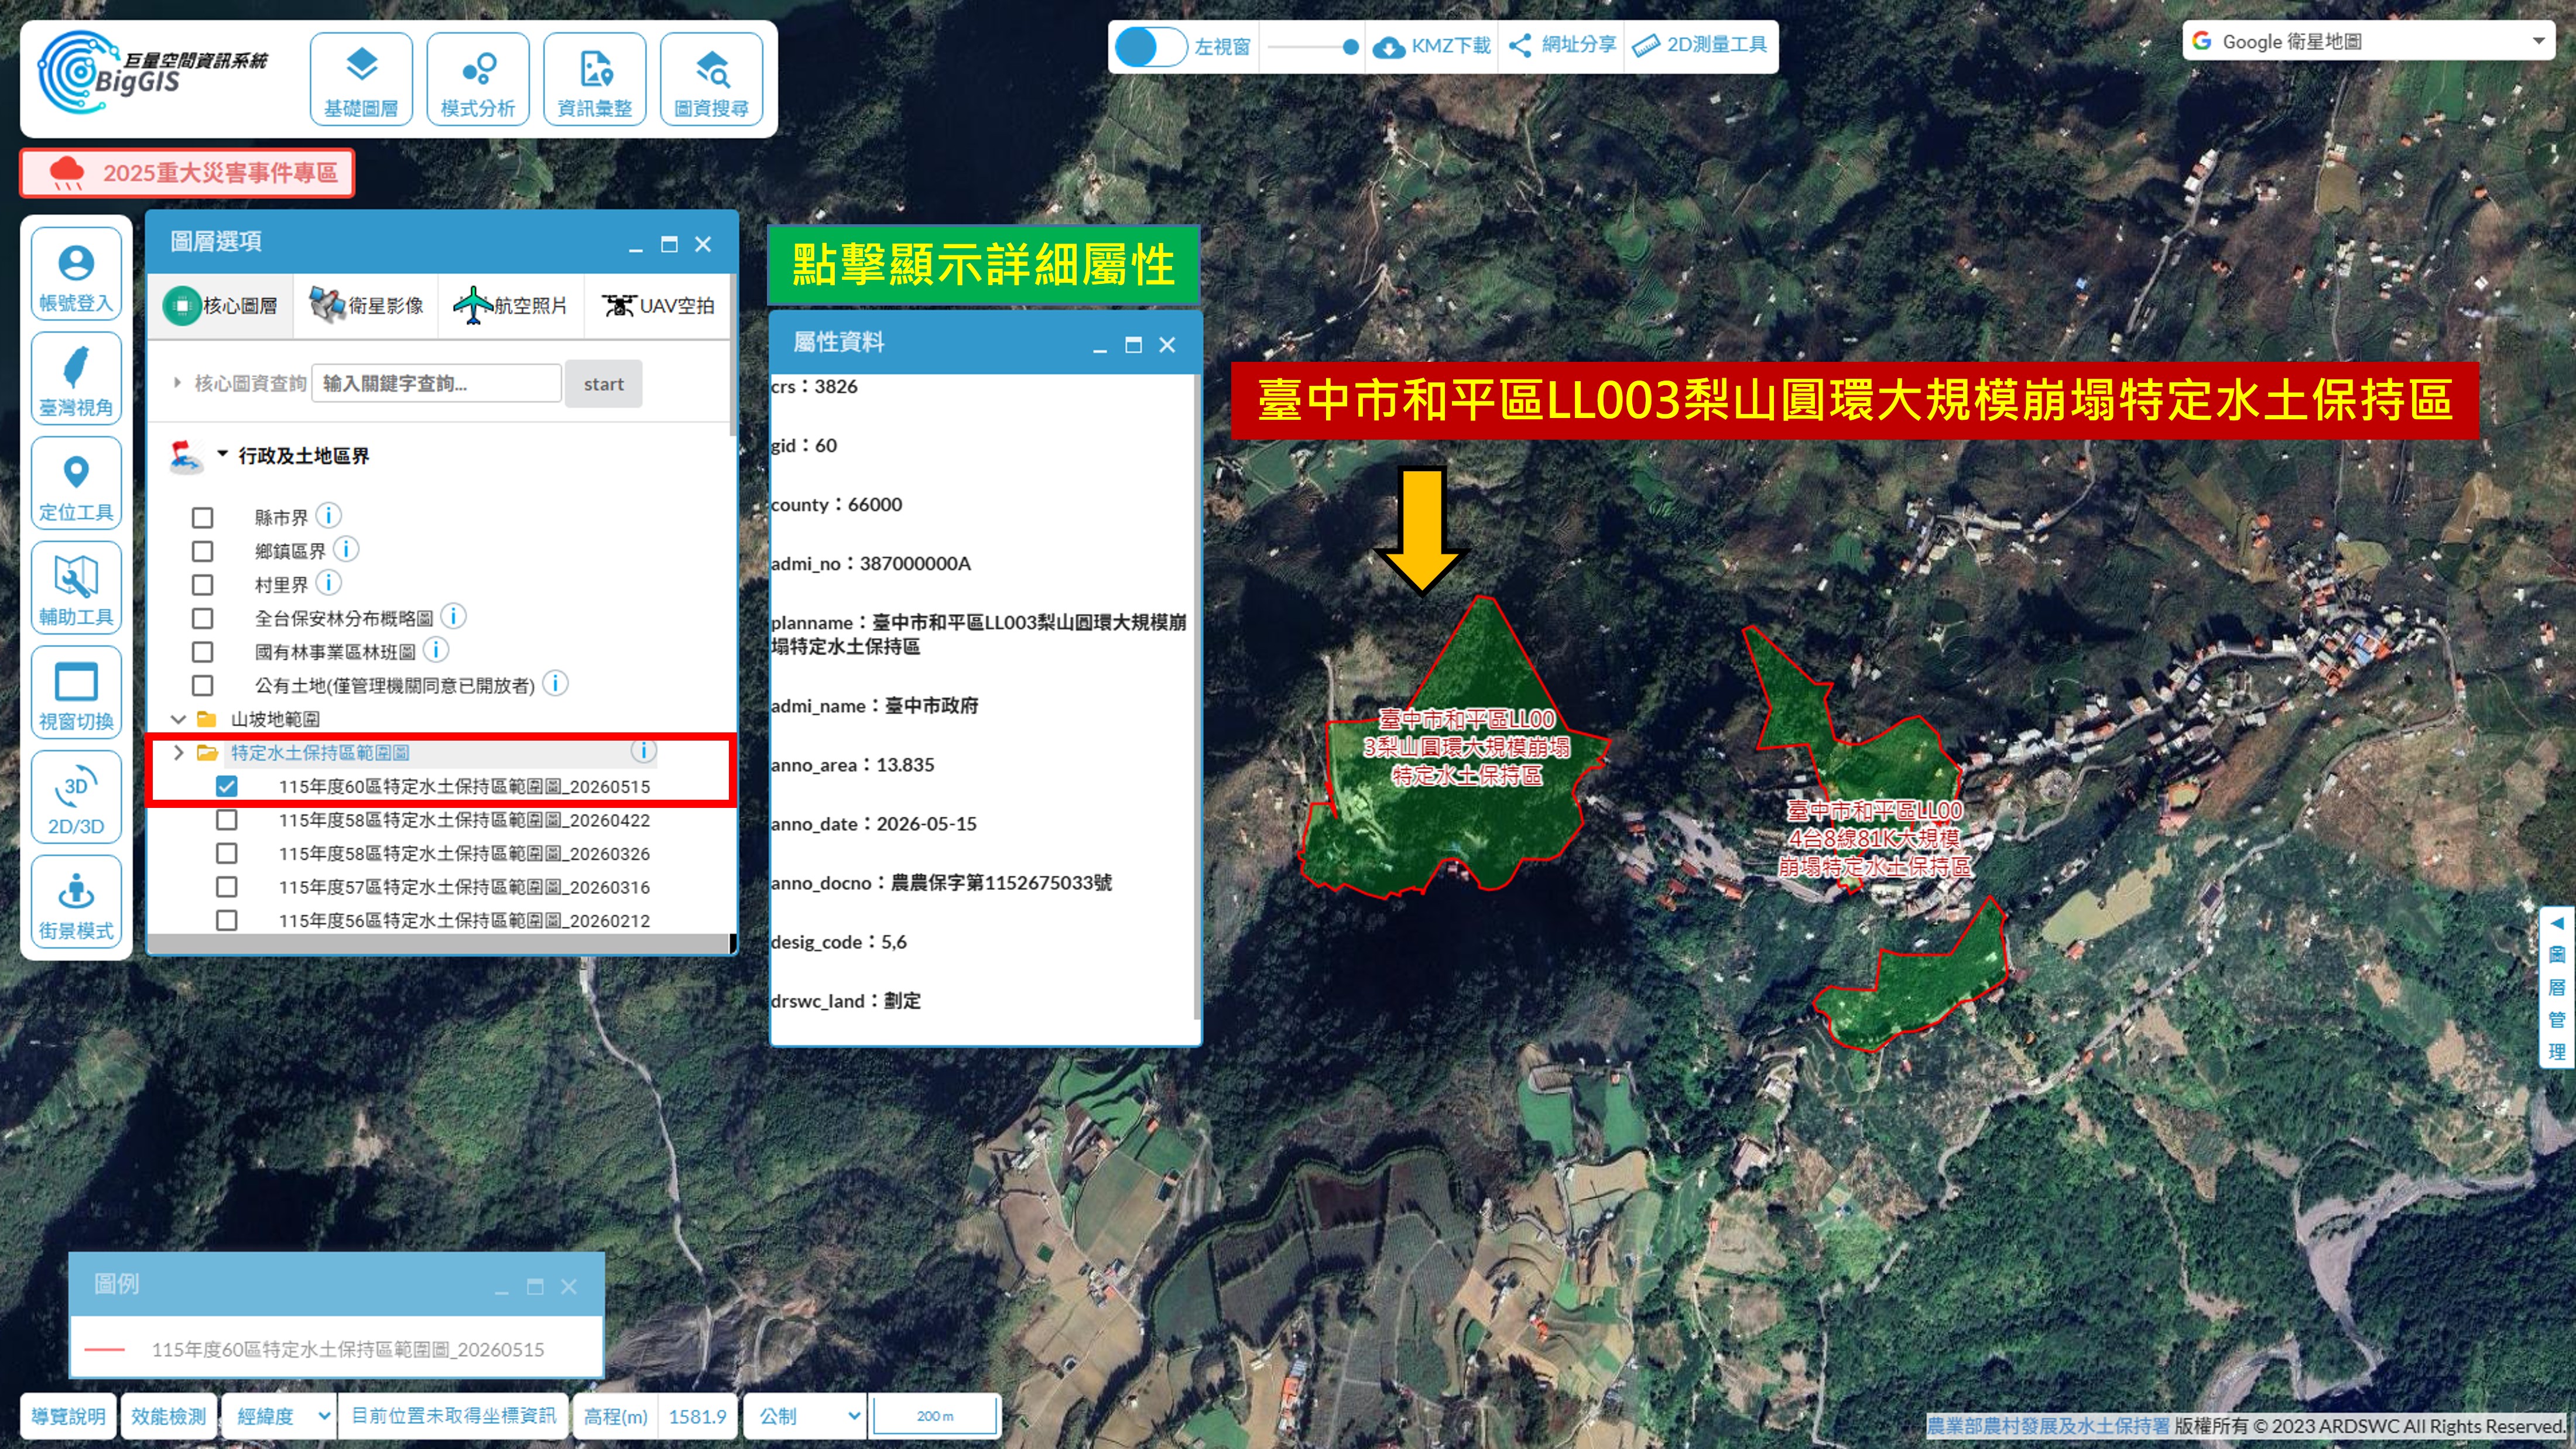2576x1449 pixels.
Task: Switch to the 衛星影像 tab
Action: point(367,306)
